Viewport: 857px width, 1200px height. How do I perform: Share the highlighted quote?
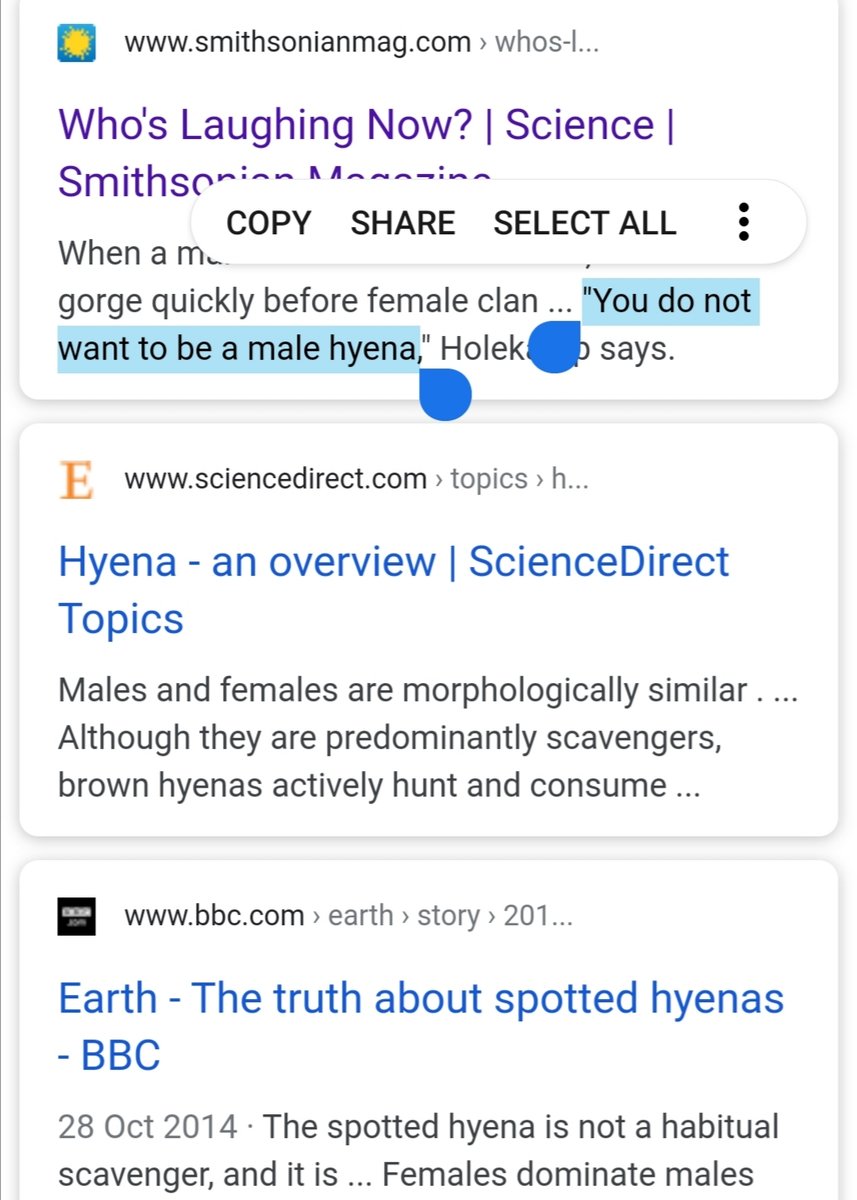(402, 222)
